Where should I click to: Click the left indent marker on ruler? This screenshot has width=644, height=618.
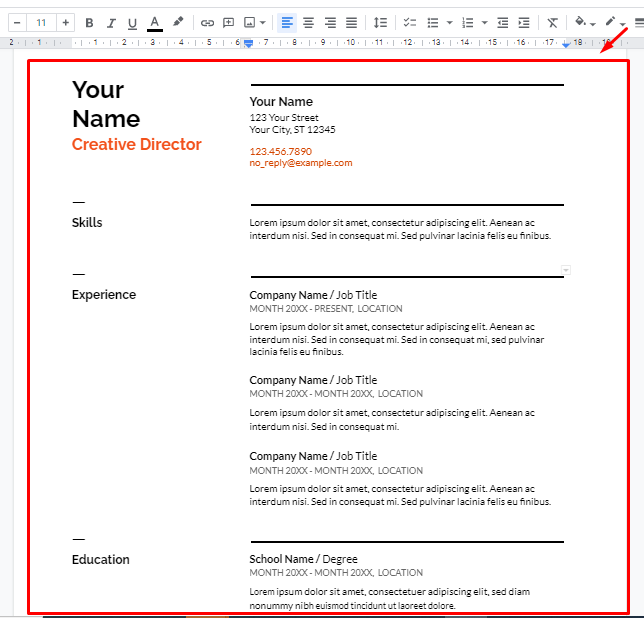(x=248, y=43)
